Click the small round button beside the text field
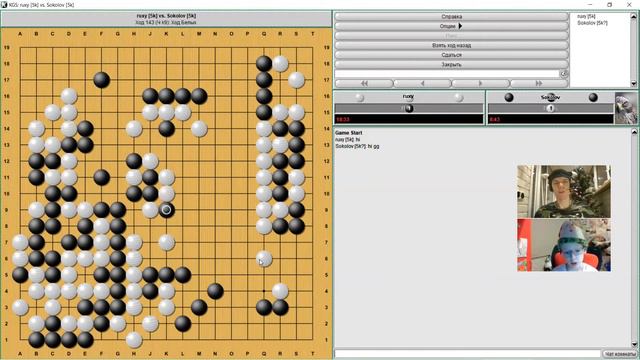The height and width of the screenshot is (360, 640). [x=564, y=74]
